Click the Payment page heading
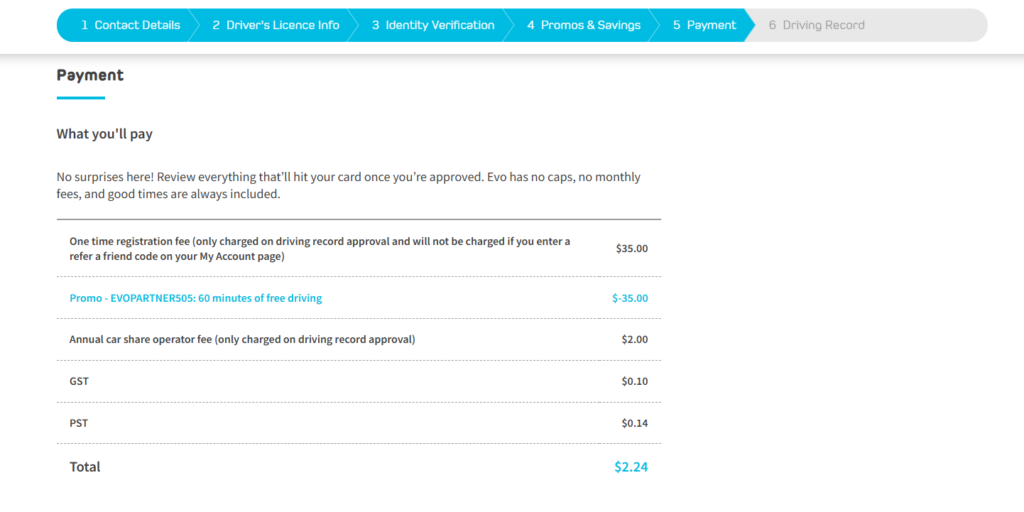Viewport: 1024px width, 512px height. [x=90, y=75]
